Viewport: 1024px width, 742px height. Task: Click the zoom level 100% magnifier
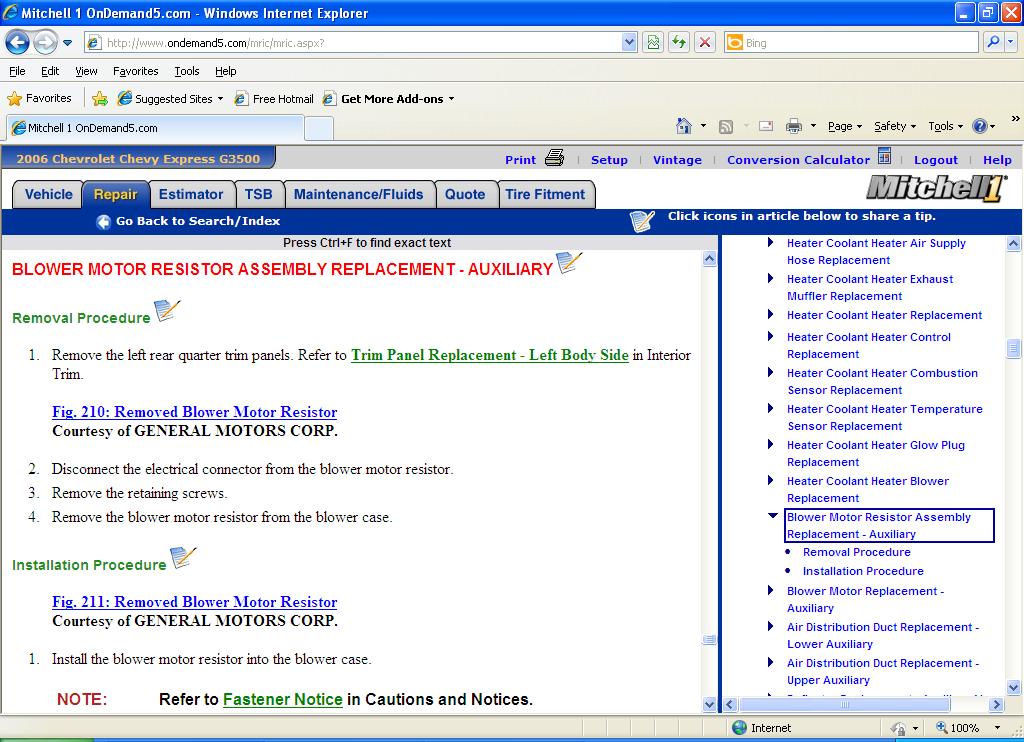coord(942,728)
